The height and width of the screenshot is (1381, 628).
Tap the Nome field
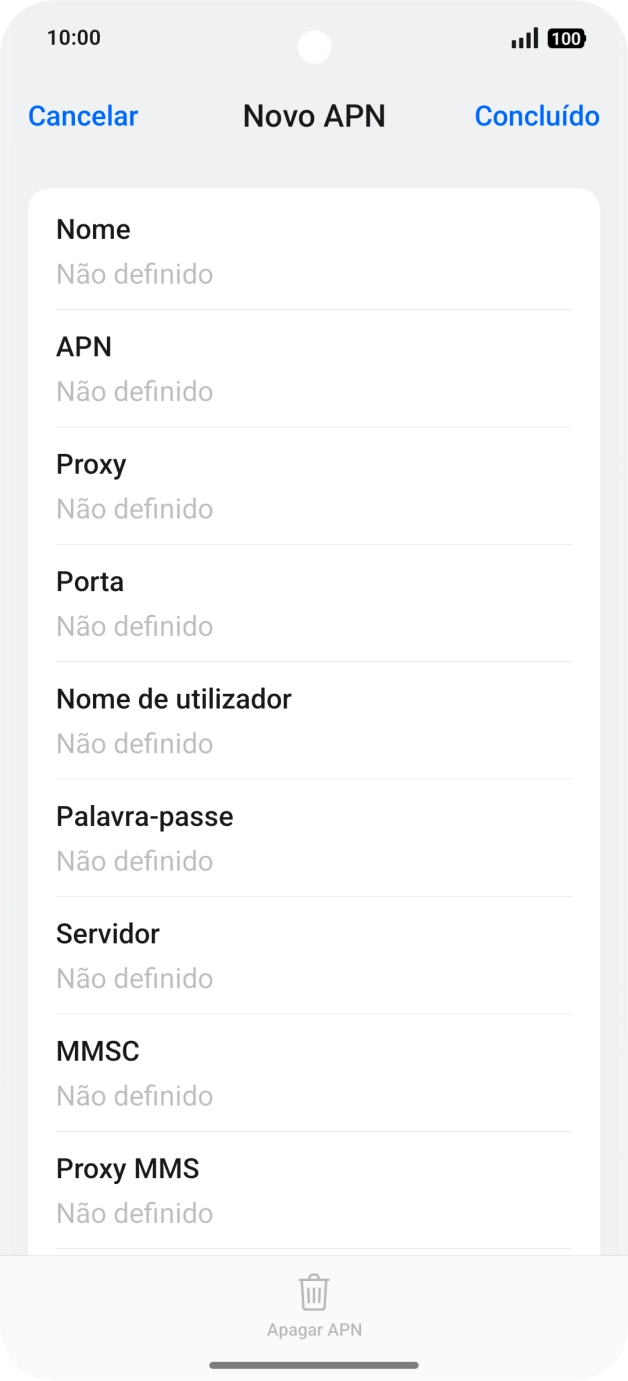pyautogui.click(x=314, y=251)
